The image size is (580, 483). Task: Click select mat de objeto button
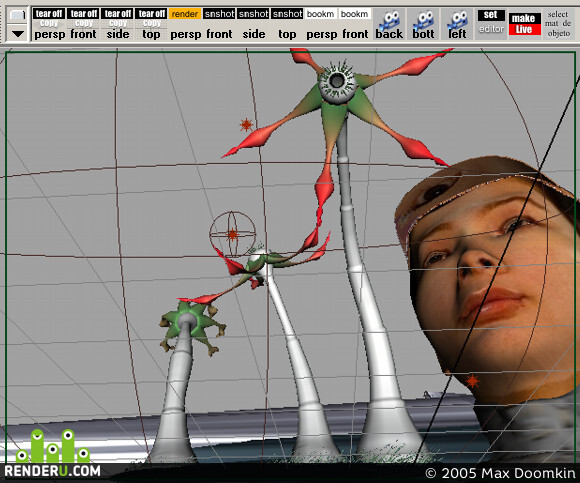click(x=559, y=24)
